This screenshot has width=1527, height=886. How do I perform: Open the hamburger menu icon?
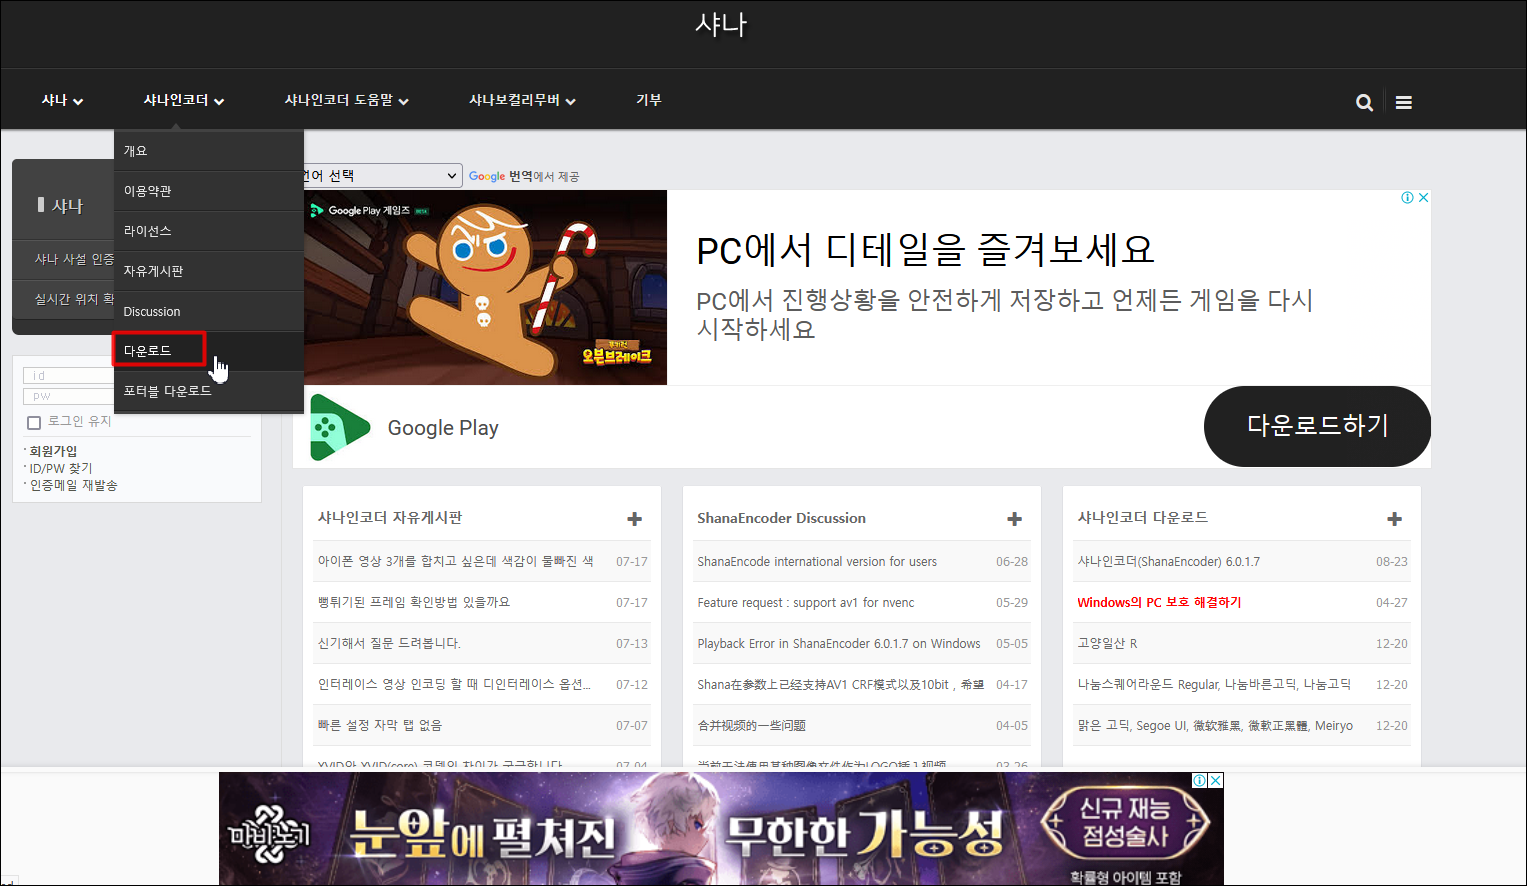tap(1404, 102)
